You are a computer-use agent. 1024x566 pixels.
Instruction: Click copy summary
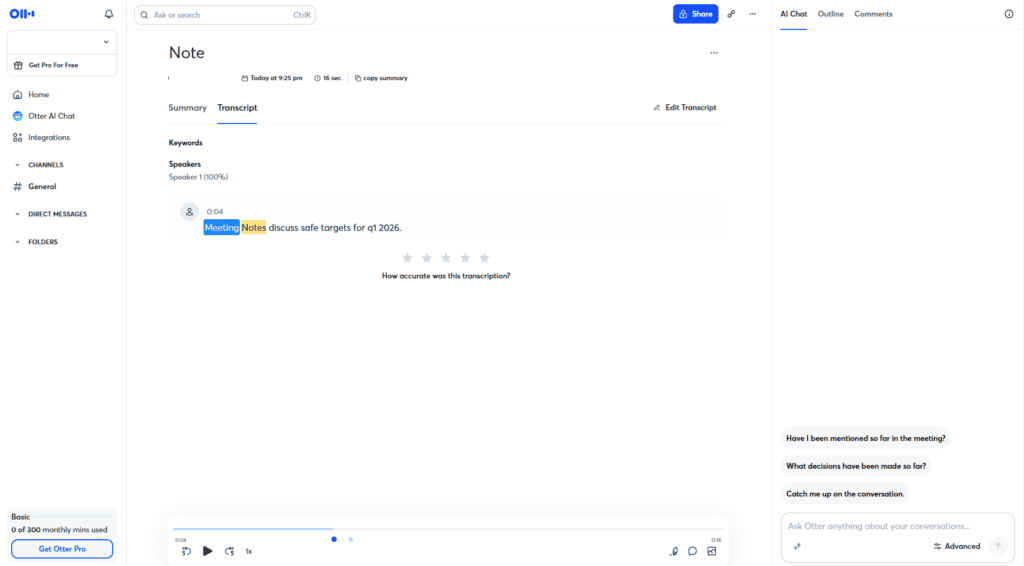click(381, 78)
